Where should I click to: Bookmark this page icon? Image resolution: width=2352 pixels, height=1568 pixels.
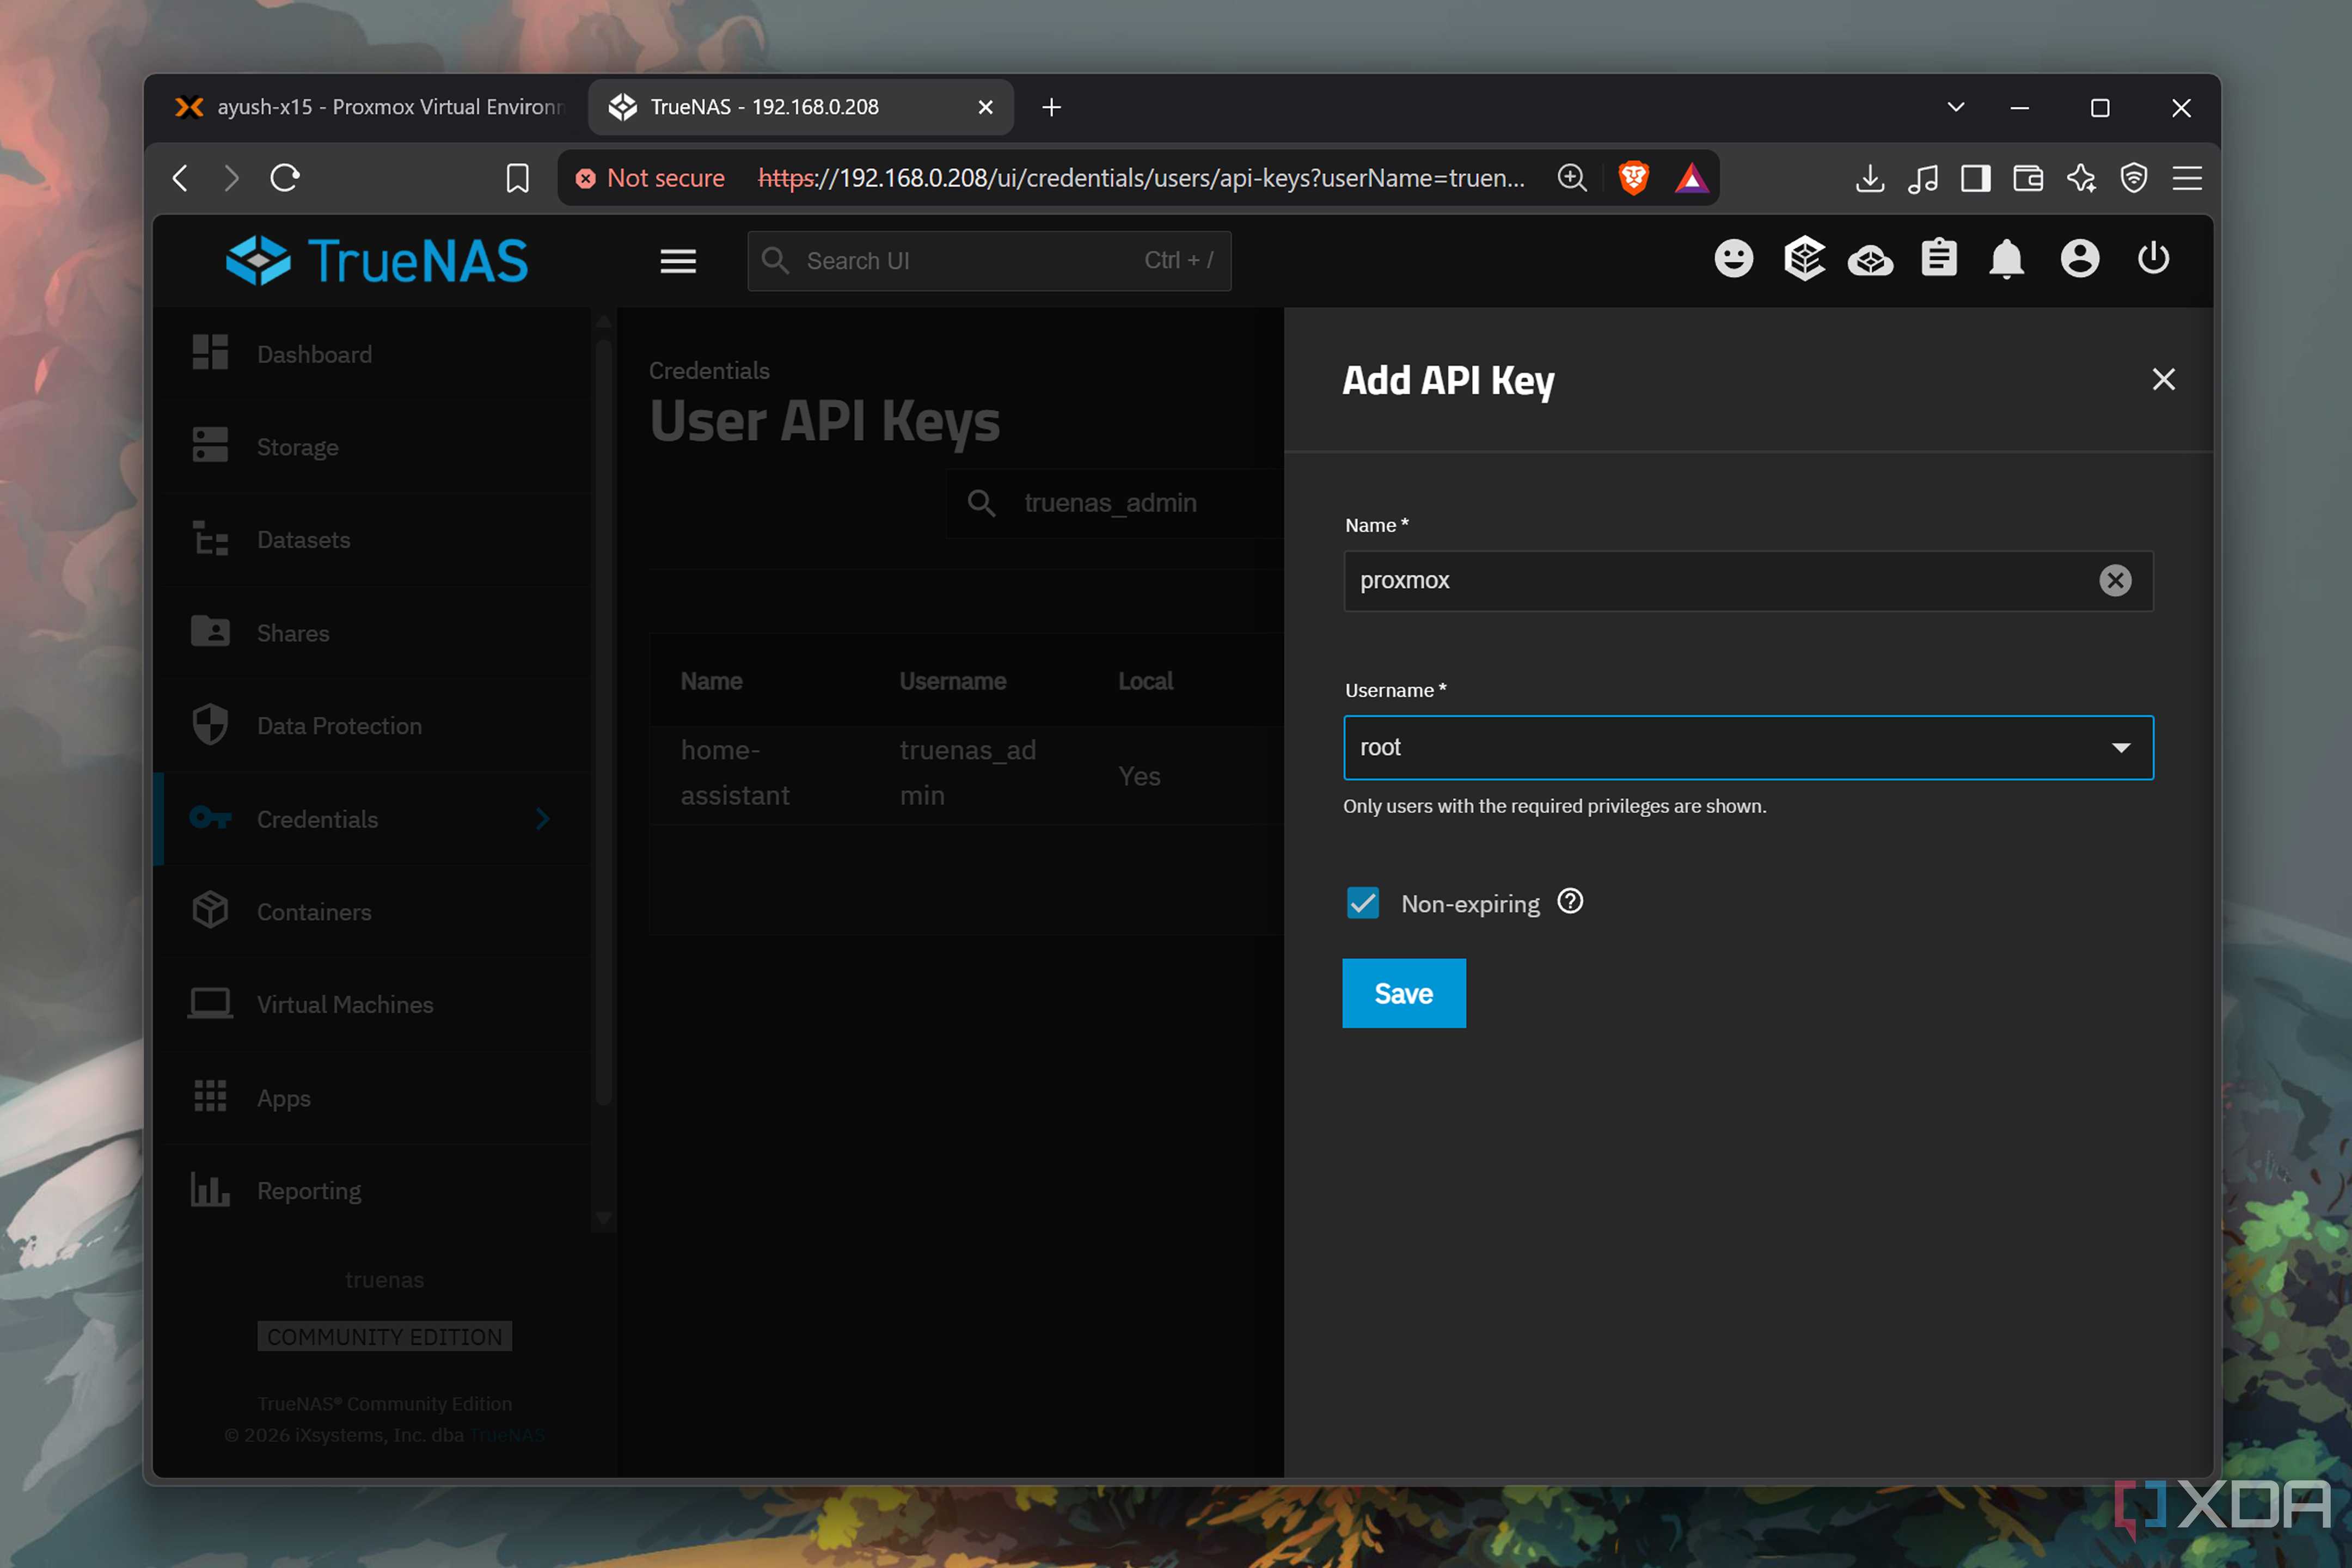(517, 178)
